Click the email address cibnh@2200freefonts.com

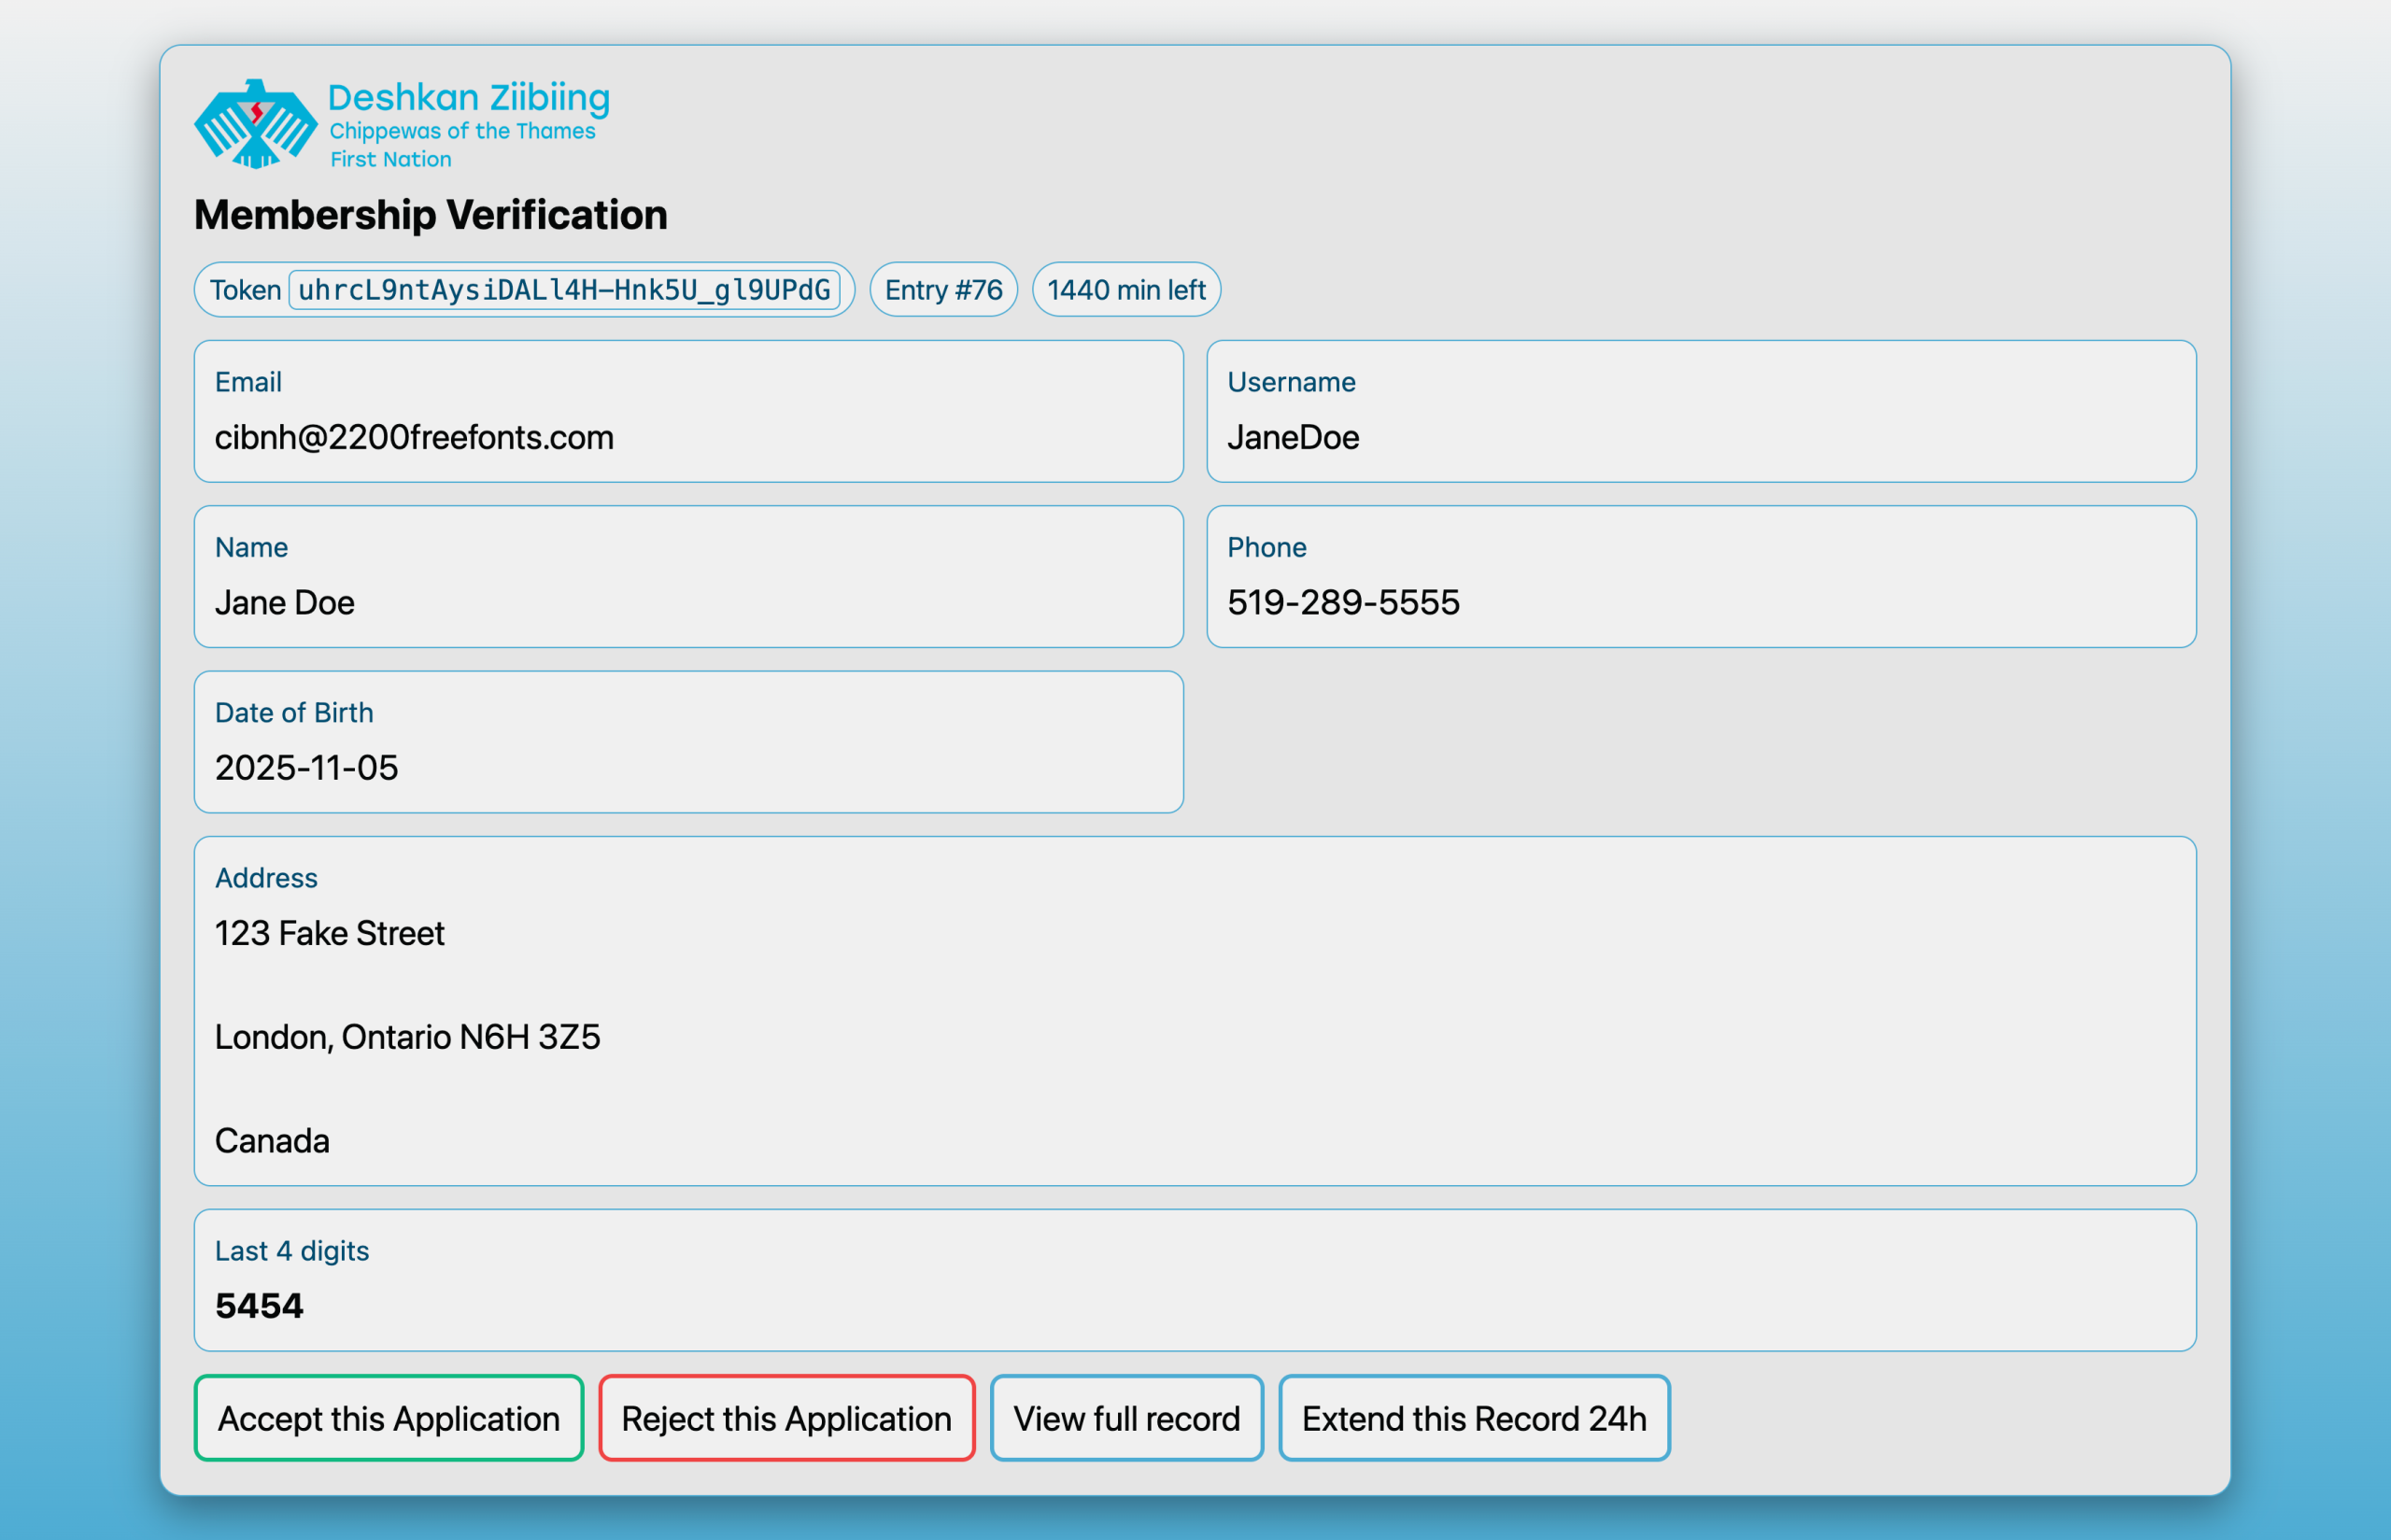point(414,437)
